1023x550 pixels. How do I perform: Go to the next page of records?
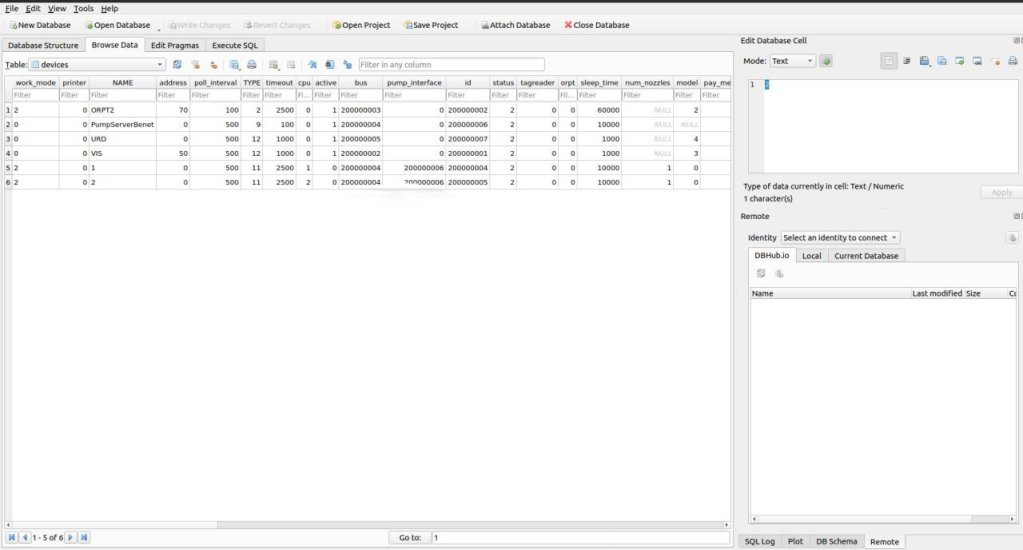[71, 538]
